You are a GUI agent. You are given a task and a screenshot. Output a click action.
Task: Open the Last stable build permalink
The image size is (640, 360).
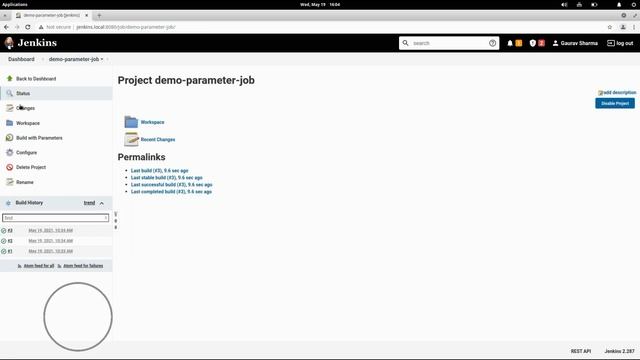click(x=167, y=178)
